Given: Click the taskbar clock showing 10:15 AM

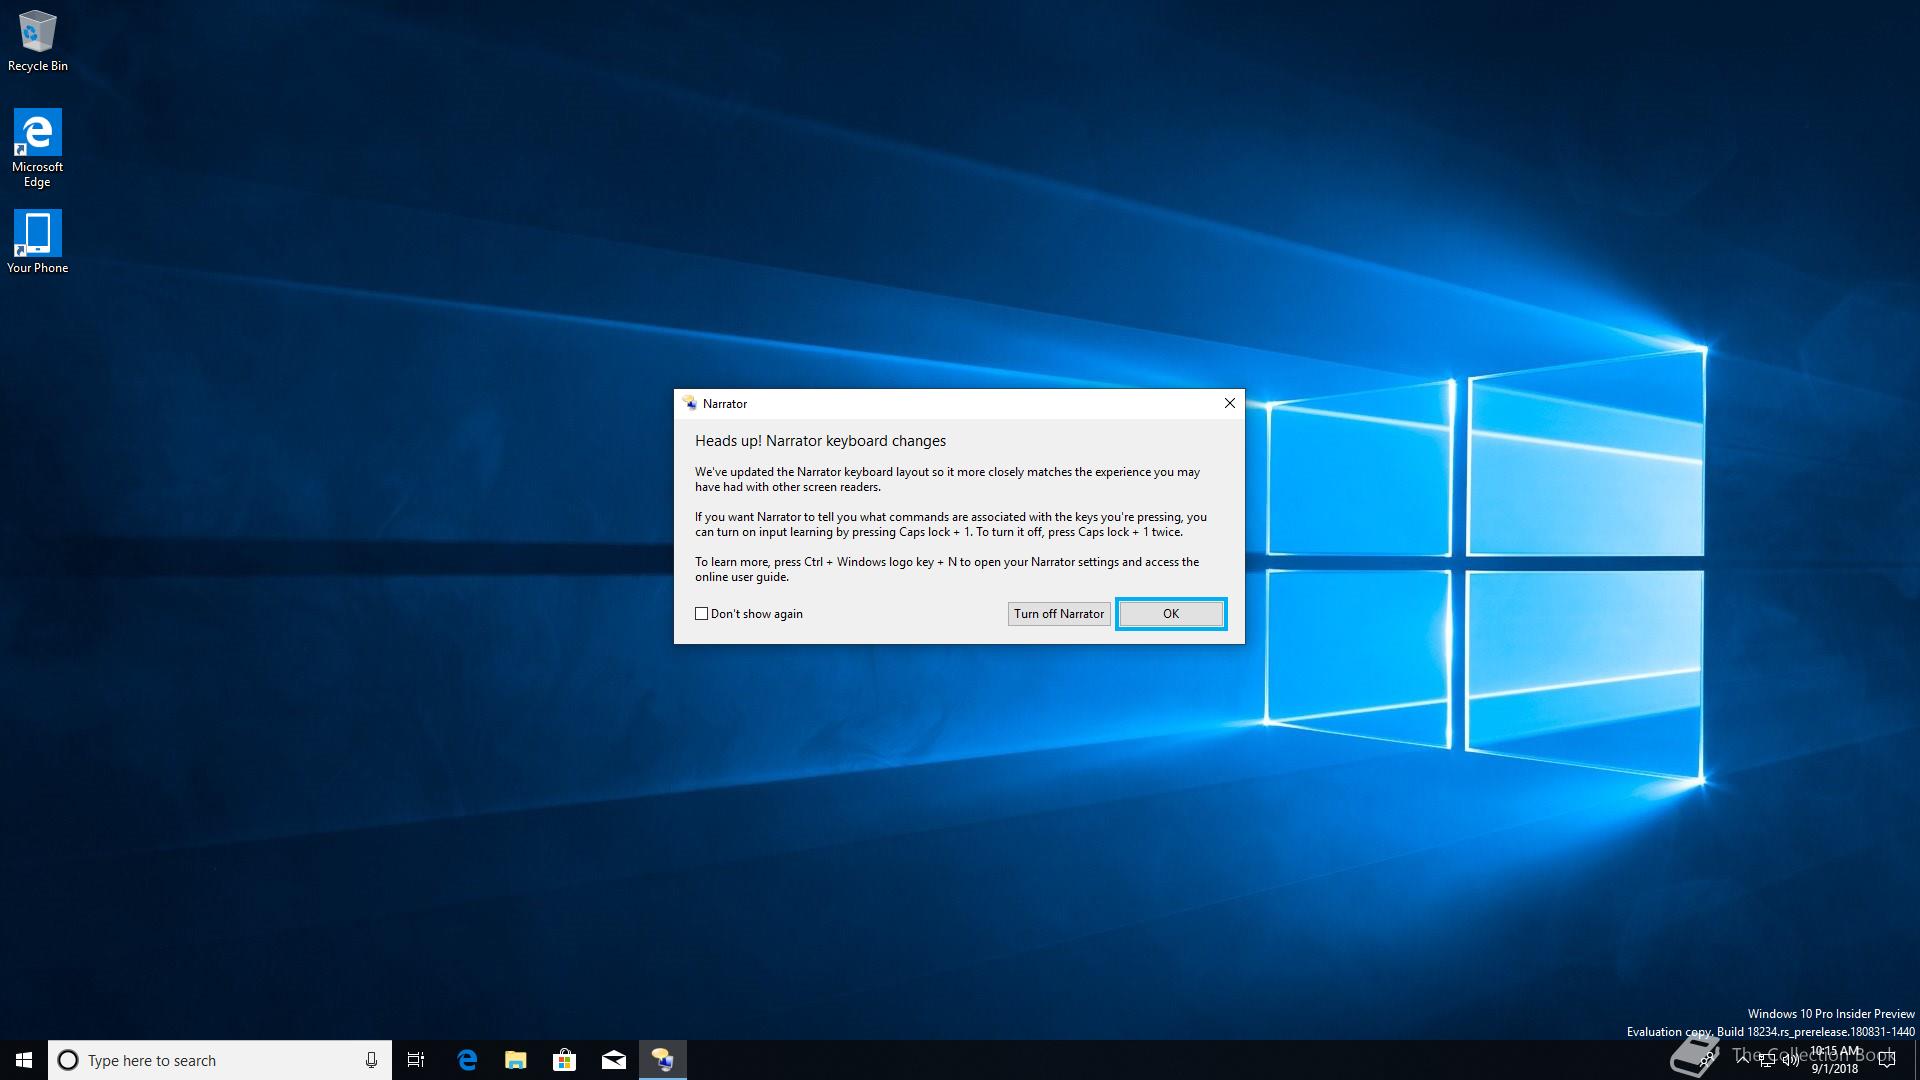Looking at the screenshot, I should click(x=1834, y=1060).
